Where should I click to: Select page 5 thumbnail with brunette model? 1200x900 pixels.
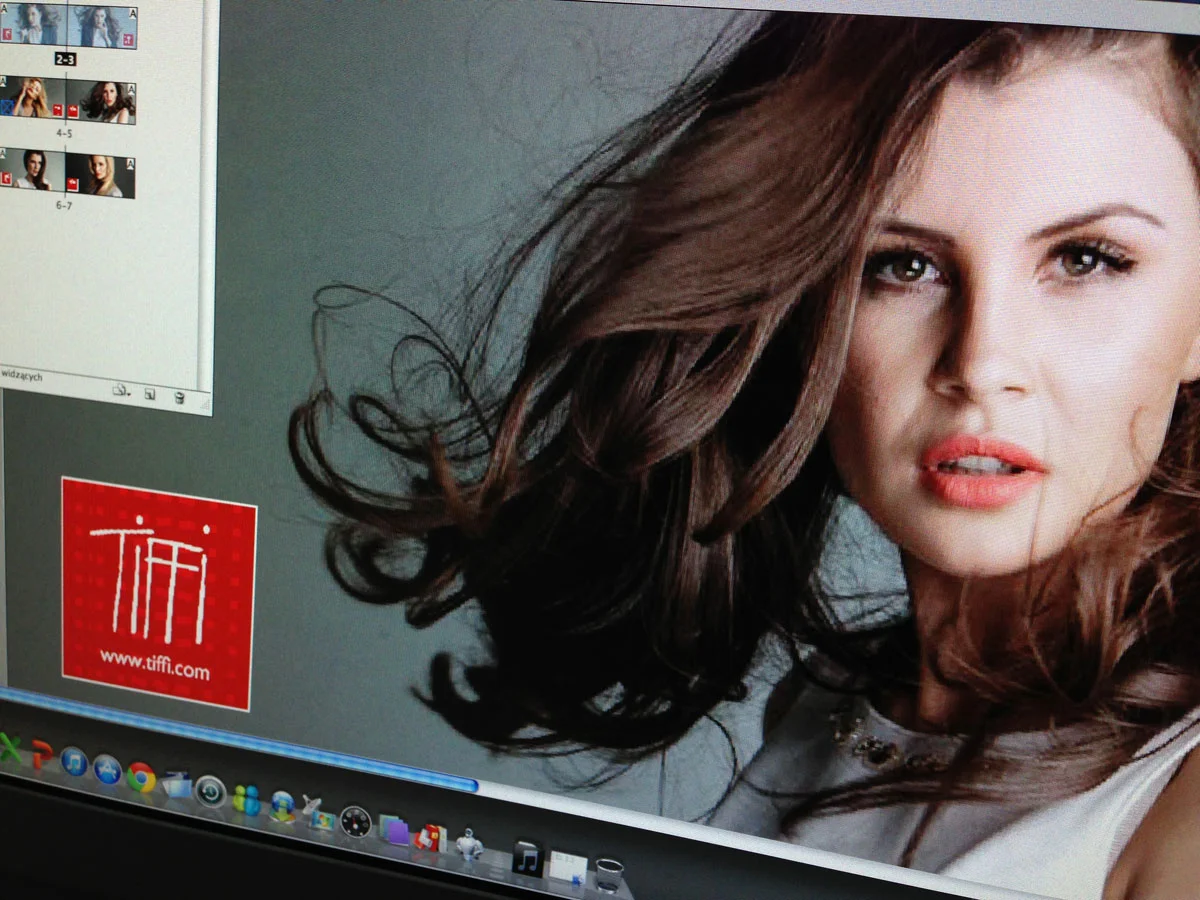click(101, 102)
